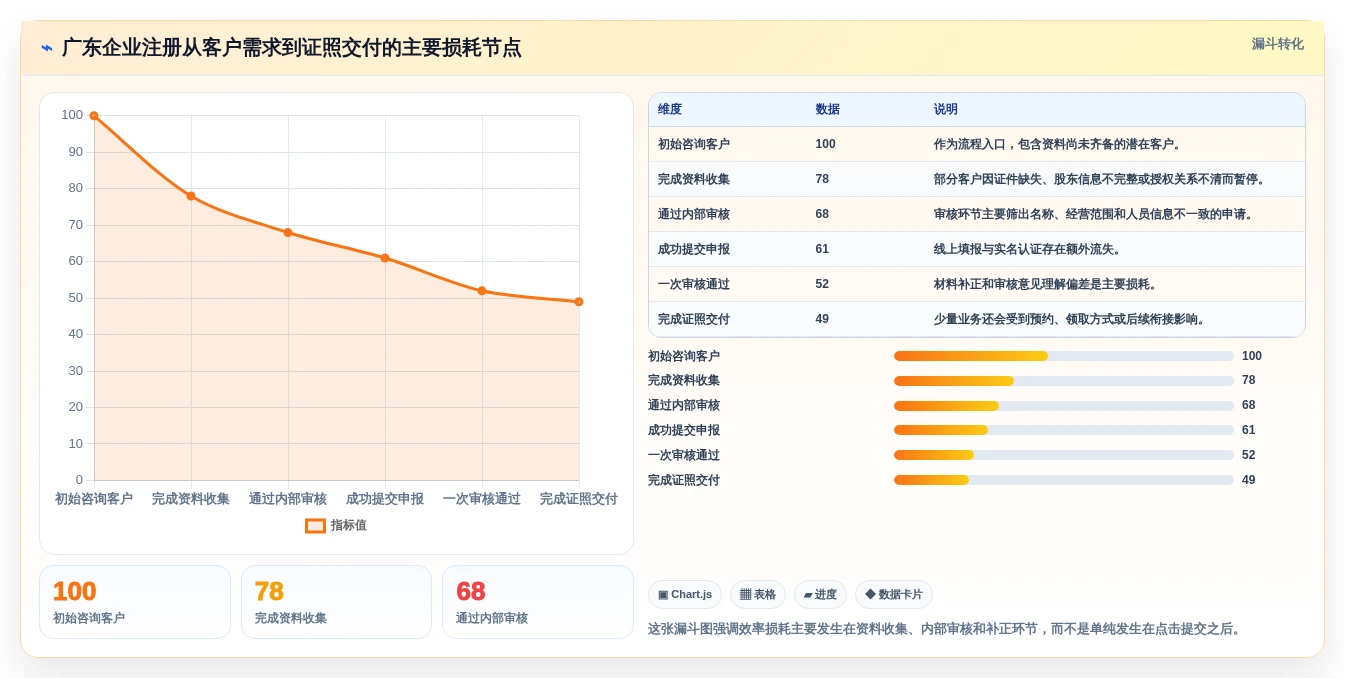Click the page title 广东企业注册 heading

tap(292, 48)
